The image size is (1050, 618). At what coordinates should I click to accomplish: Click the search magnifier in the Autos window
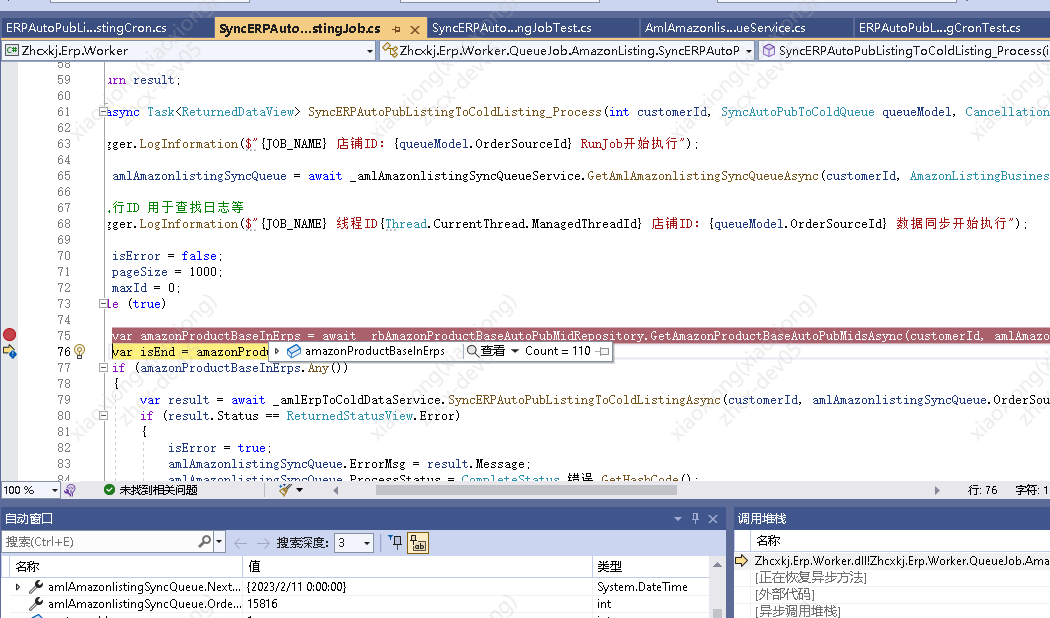205,542
